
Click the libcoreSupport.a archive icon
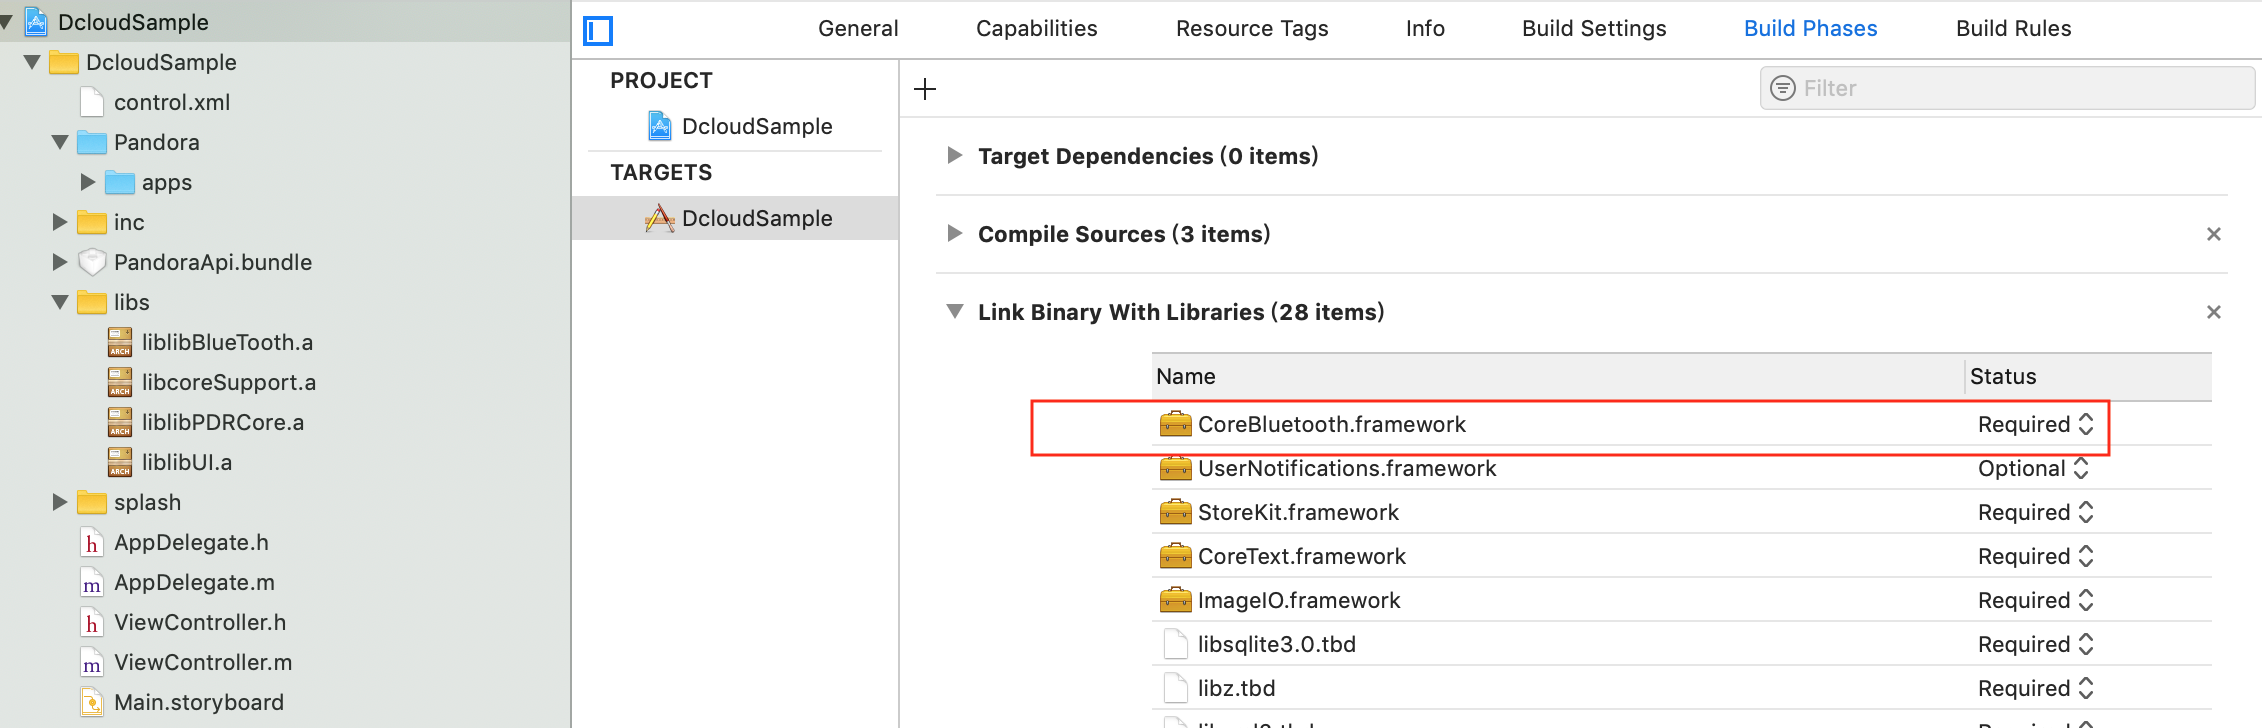pyautogui.click(x=120, y=382)
